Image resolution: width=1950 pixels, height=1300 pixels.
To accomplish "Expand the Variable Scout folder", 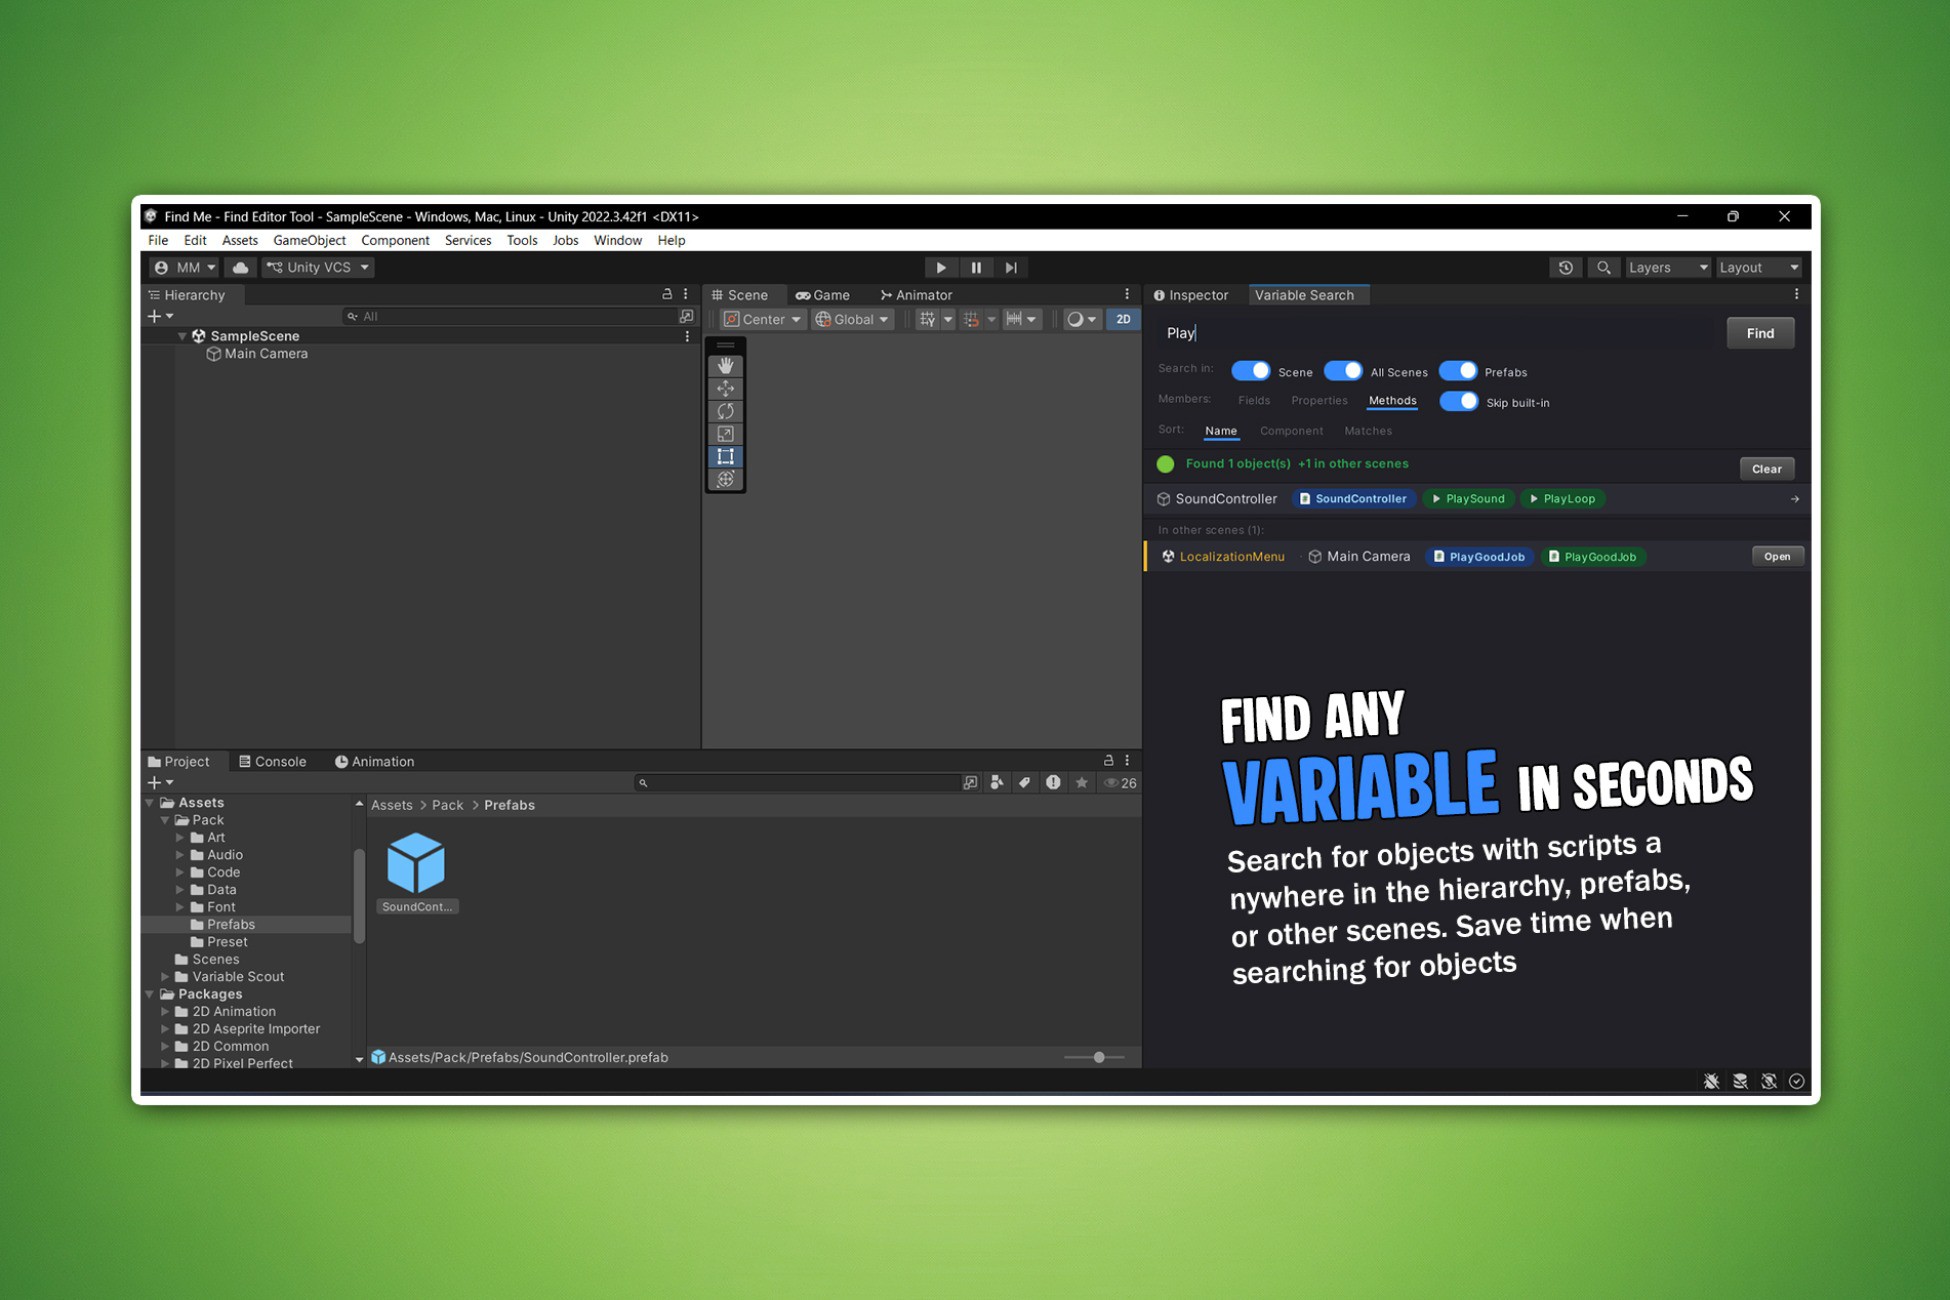I will tap(165, 977).
